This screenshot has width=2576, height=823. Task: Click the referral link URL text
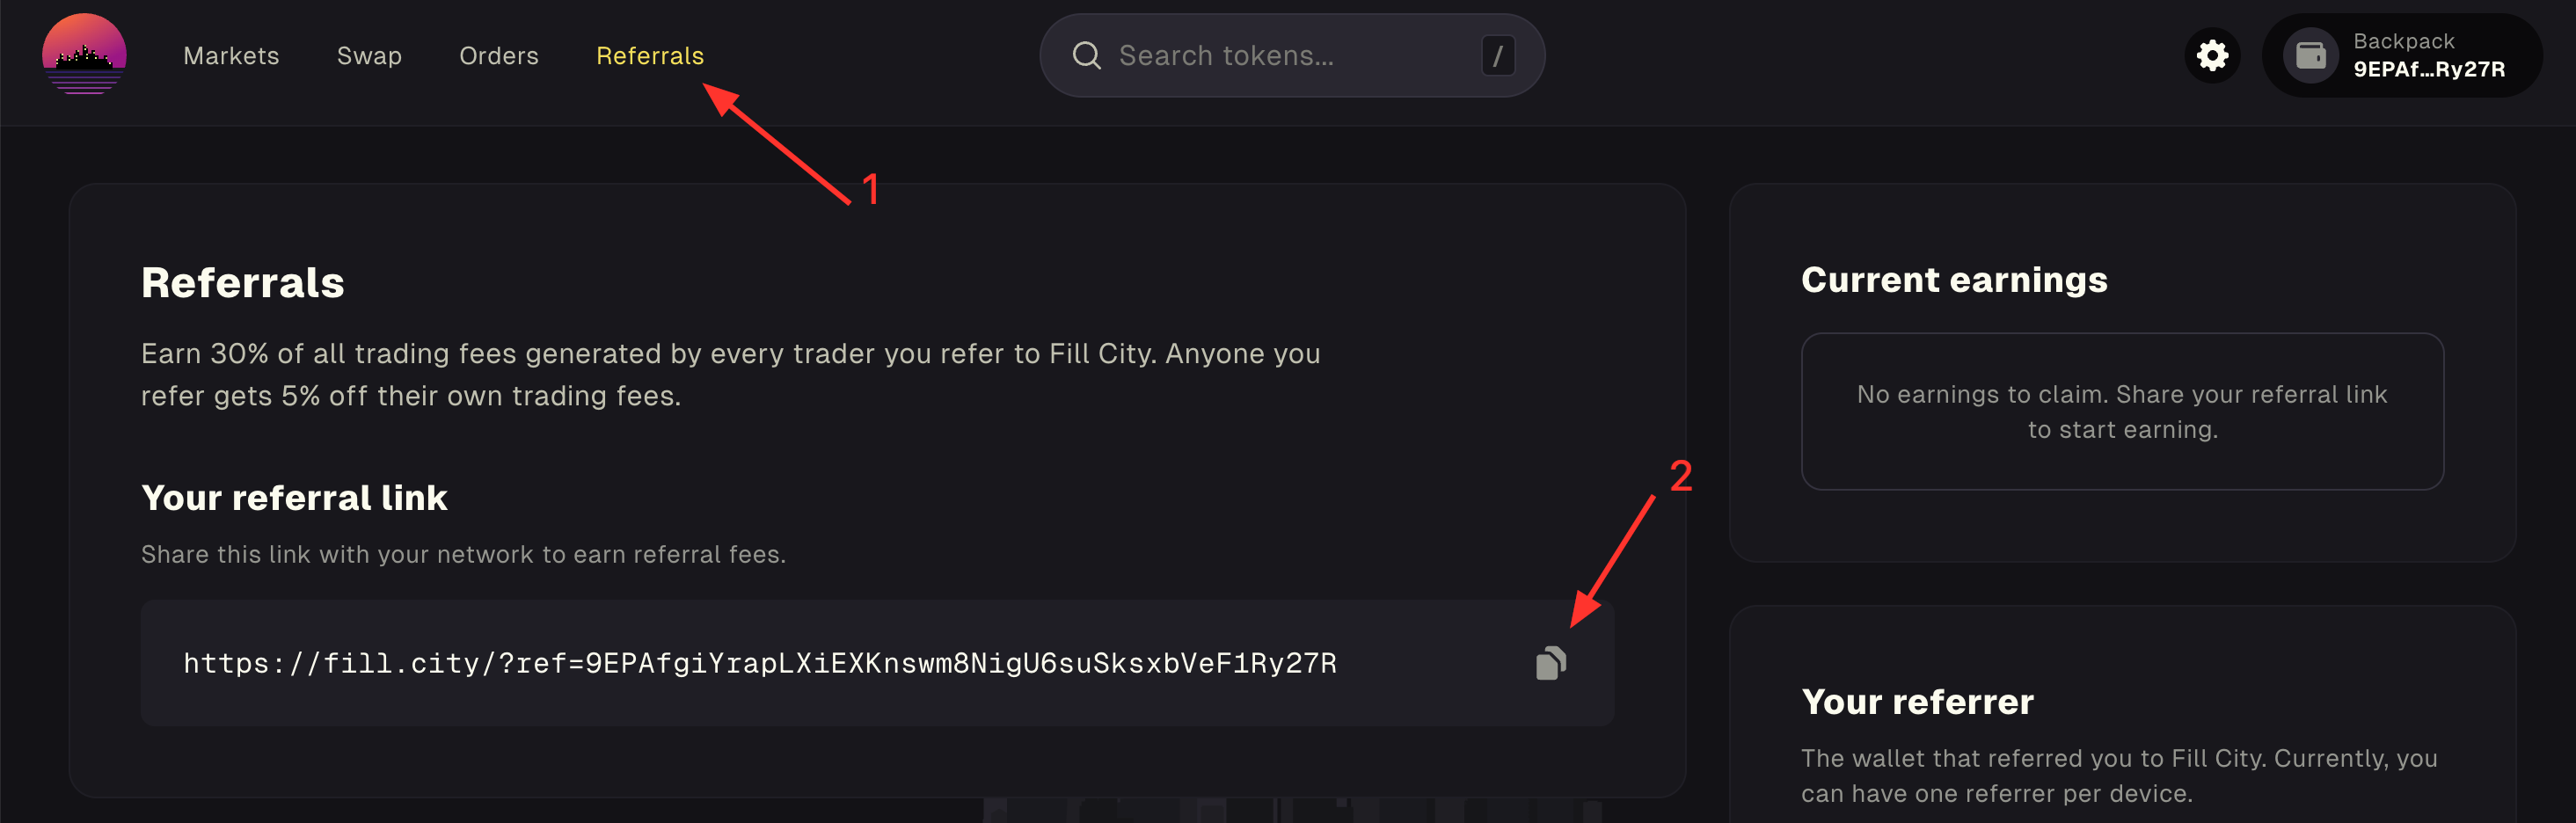tap(760, 663)
